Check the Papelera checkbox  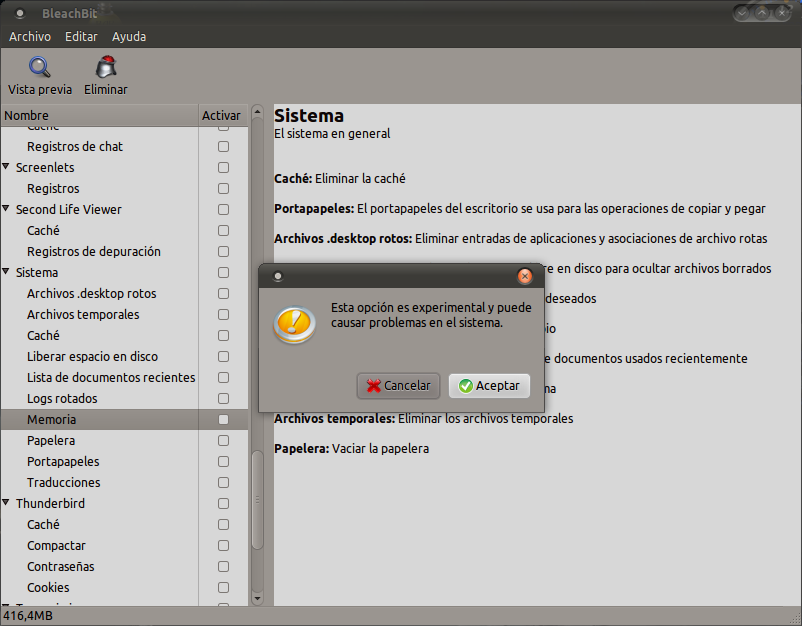[223, 440]
